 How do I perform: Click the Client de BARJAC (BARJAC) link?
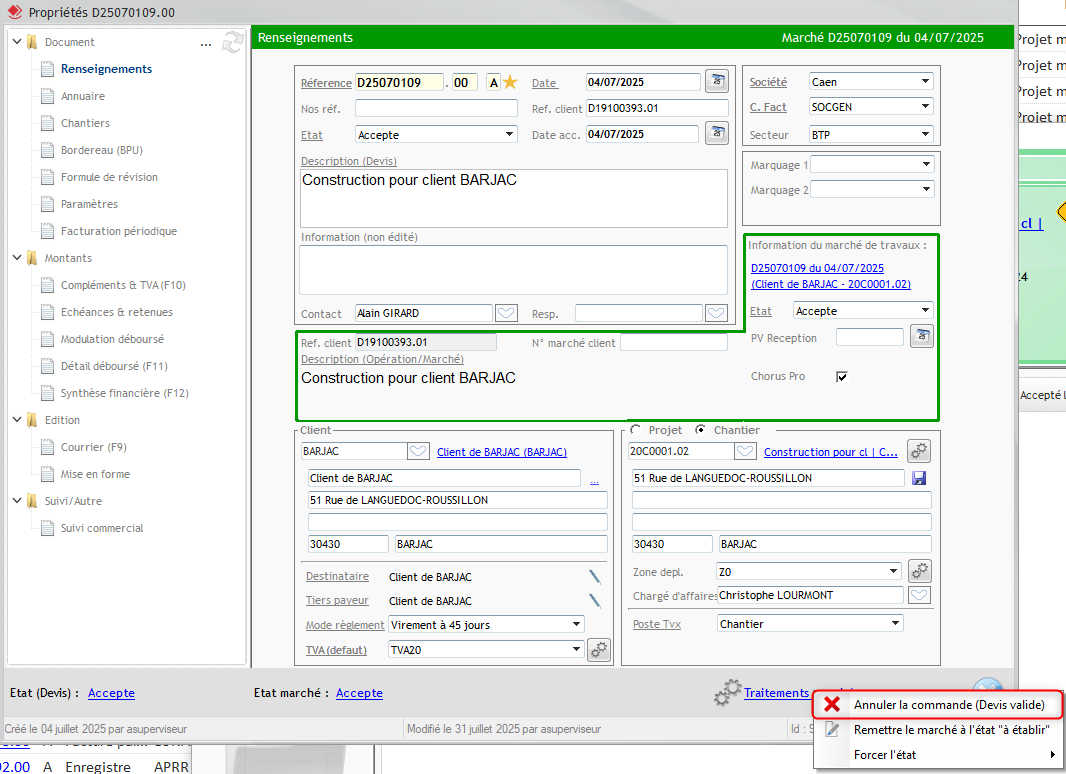[x=502, y=452]
